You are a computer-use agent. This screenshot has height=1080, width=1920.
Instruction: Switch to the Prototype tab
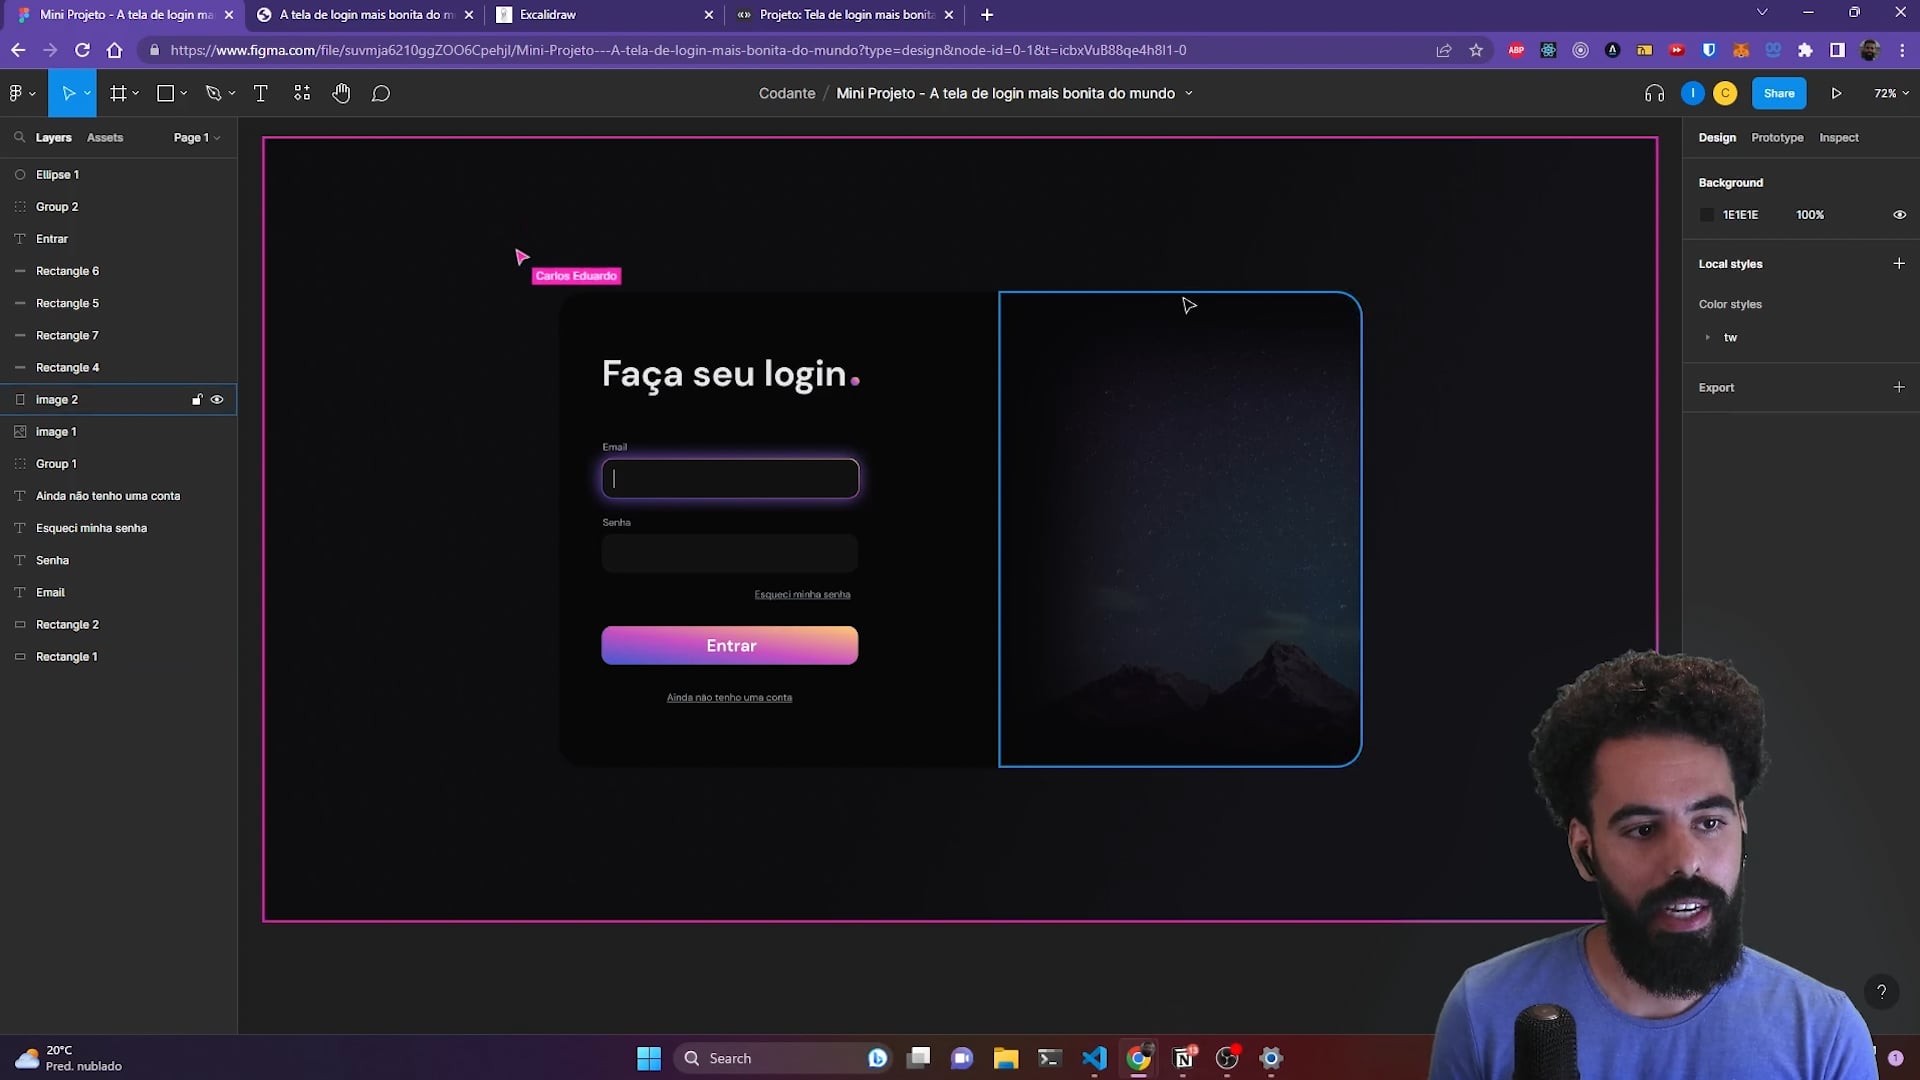coord(1777,138)
